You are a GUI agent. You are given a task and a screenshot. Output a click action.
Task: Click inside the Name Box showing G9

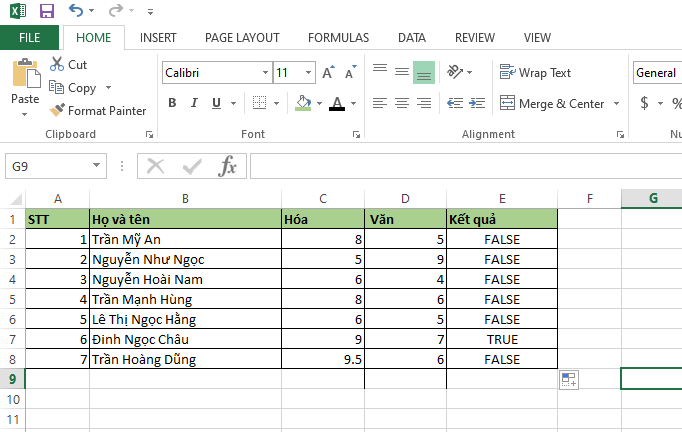tap(48, 166)
